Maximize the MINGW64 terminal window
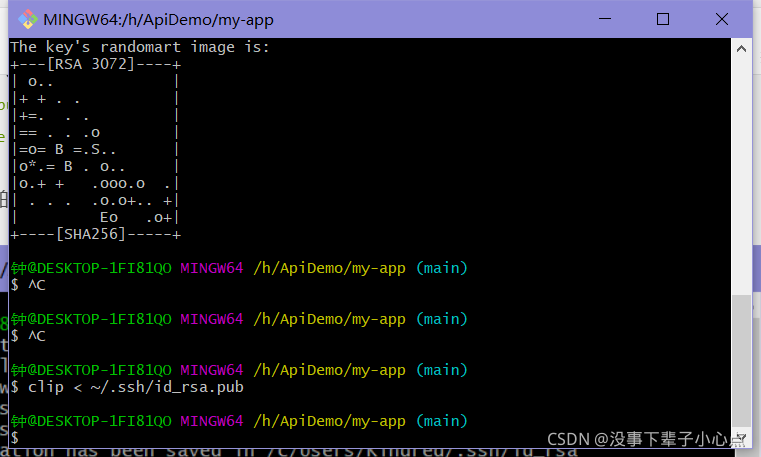 tap(663, 19)
